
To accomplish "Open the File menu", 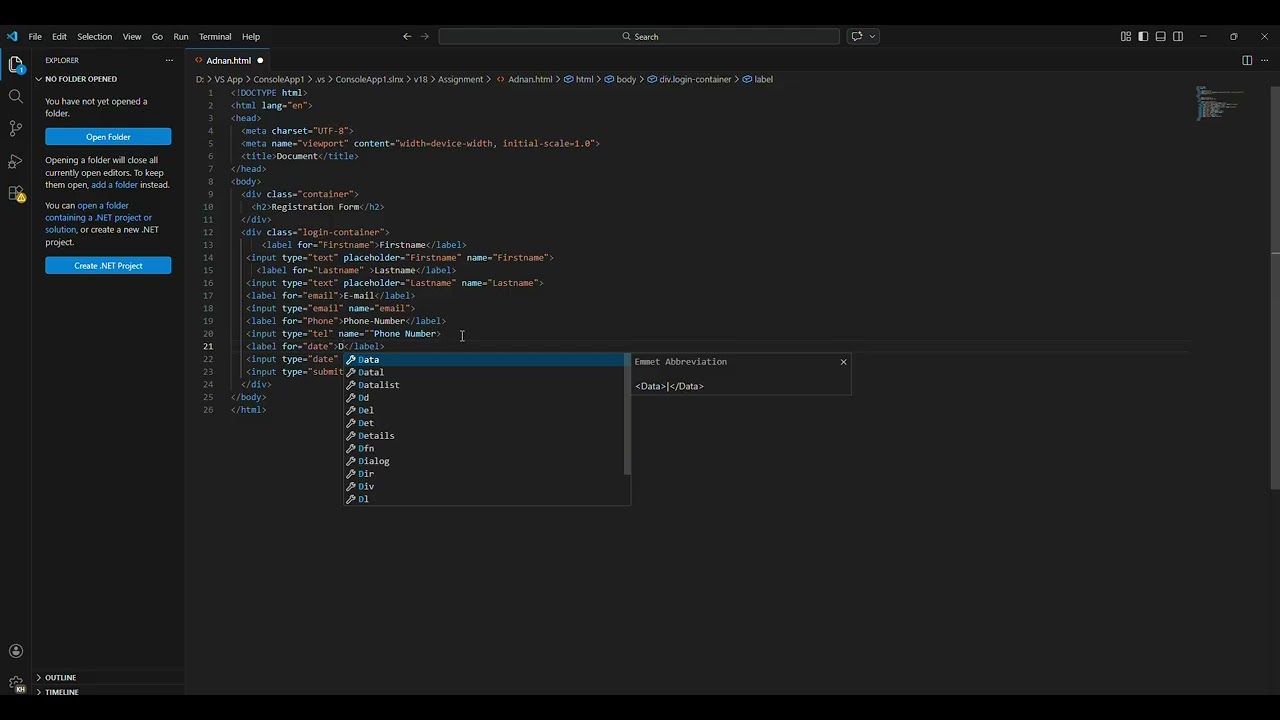I will pyautogui.click(x=35, y=36).
